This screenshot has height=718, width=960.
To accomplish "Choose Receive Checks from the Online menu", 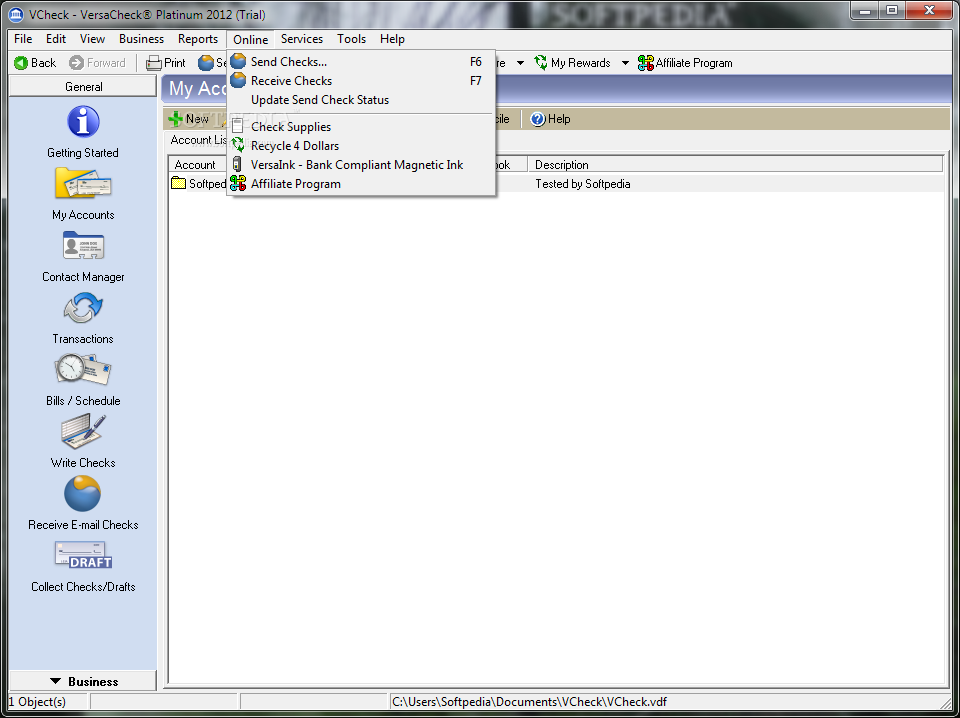I will [361, 81].
